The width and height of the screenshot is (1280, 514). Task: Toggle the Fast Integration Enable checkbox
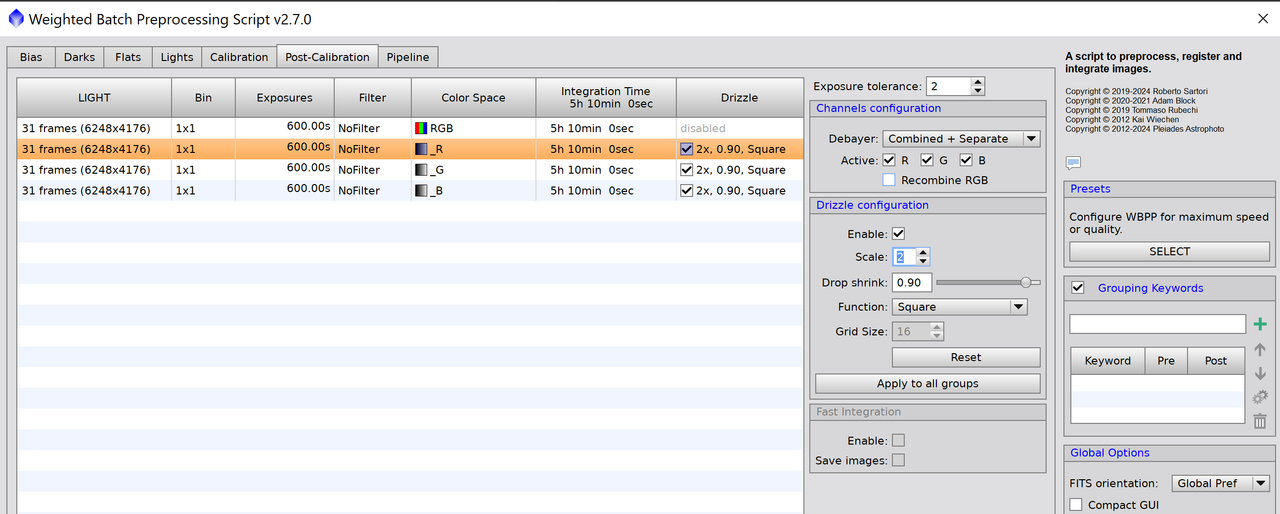click(898, 440)
